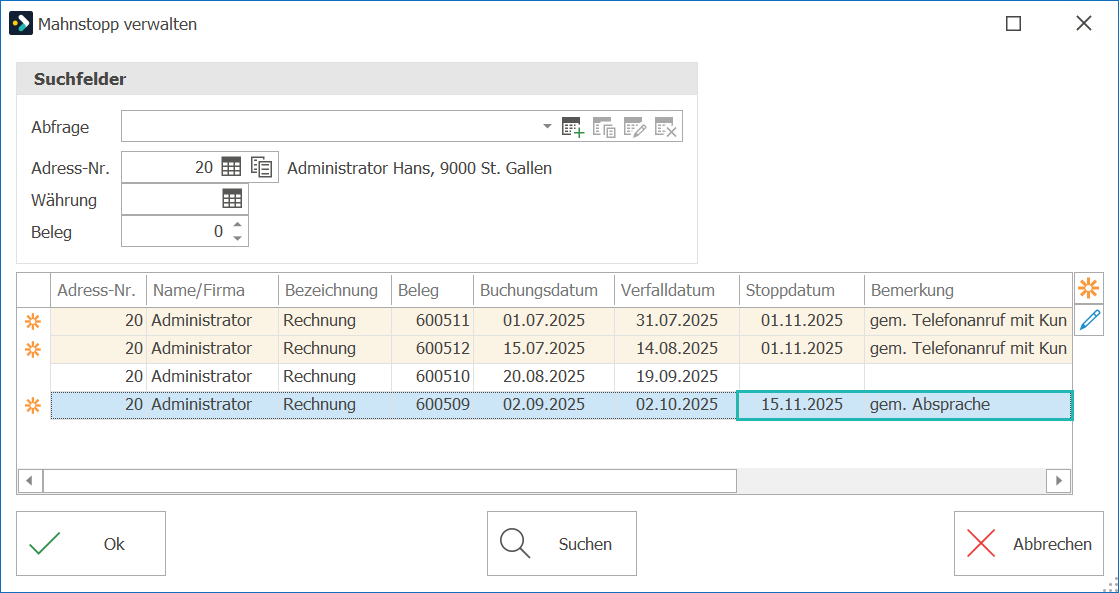Click the orange star icon beside the table
This screenshot has width=1120, height=593.
click(x=1089, y=289)
